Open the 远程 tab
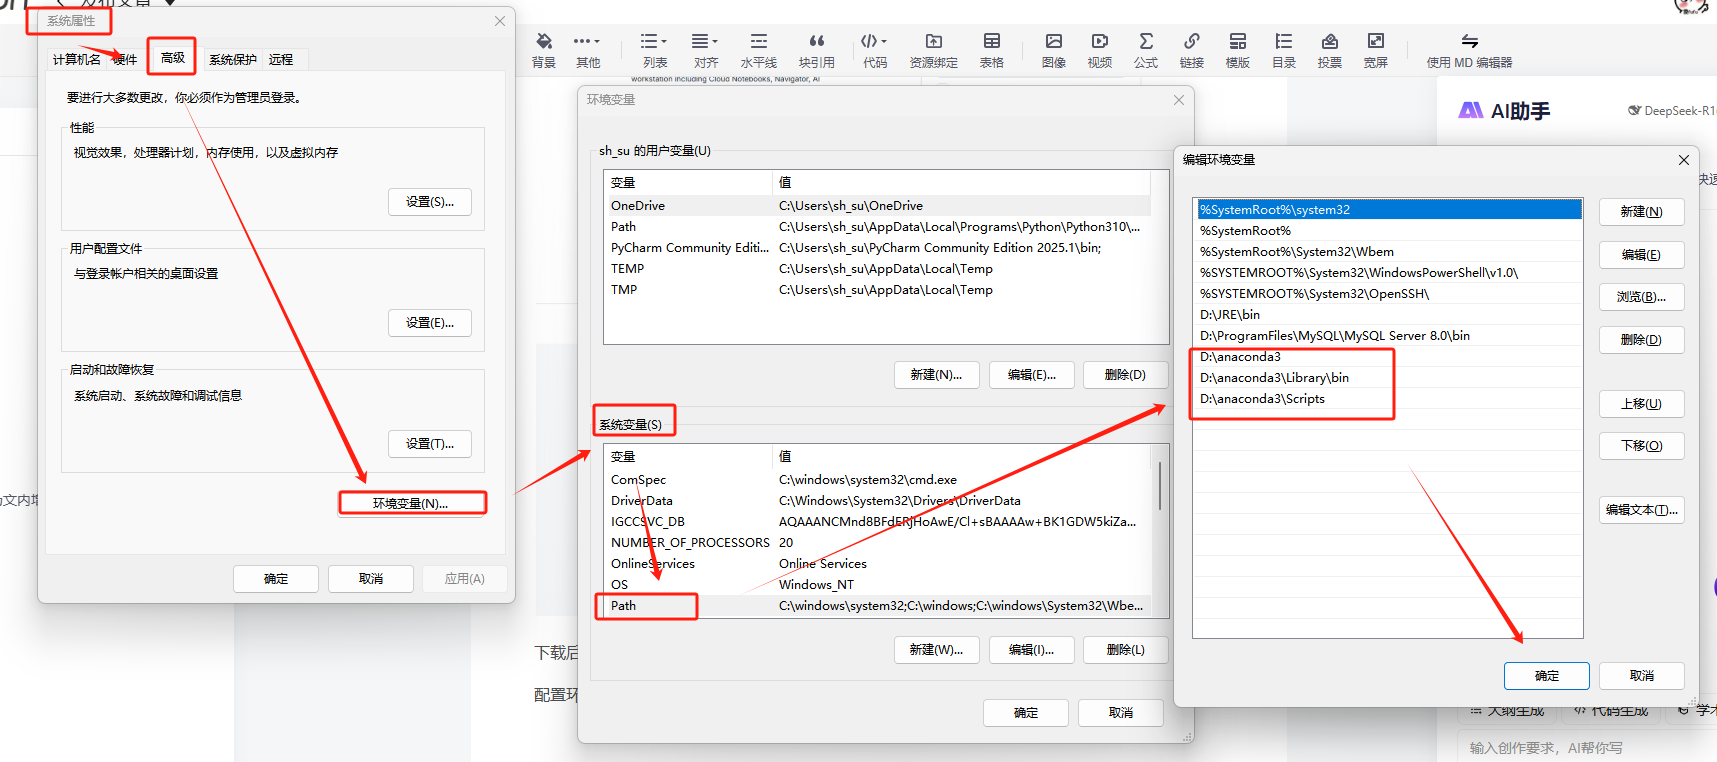Screen dimensions: 1717x762 [281, 59]
